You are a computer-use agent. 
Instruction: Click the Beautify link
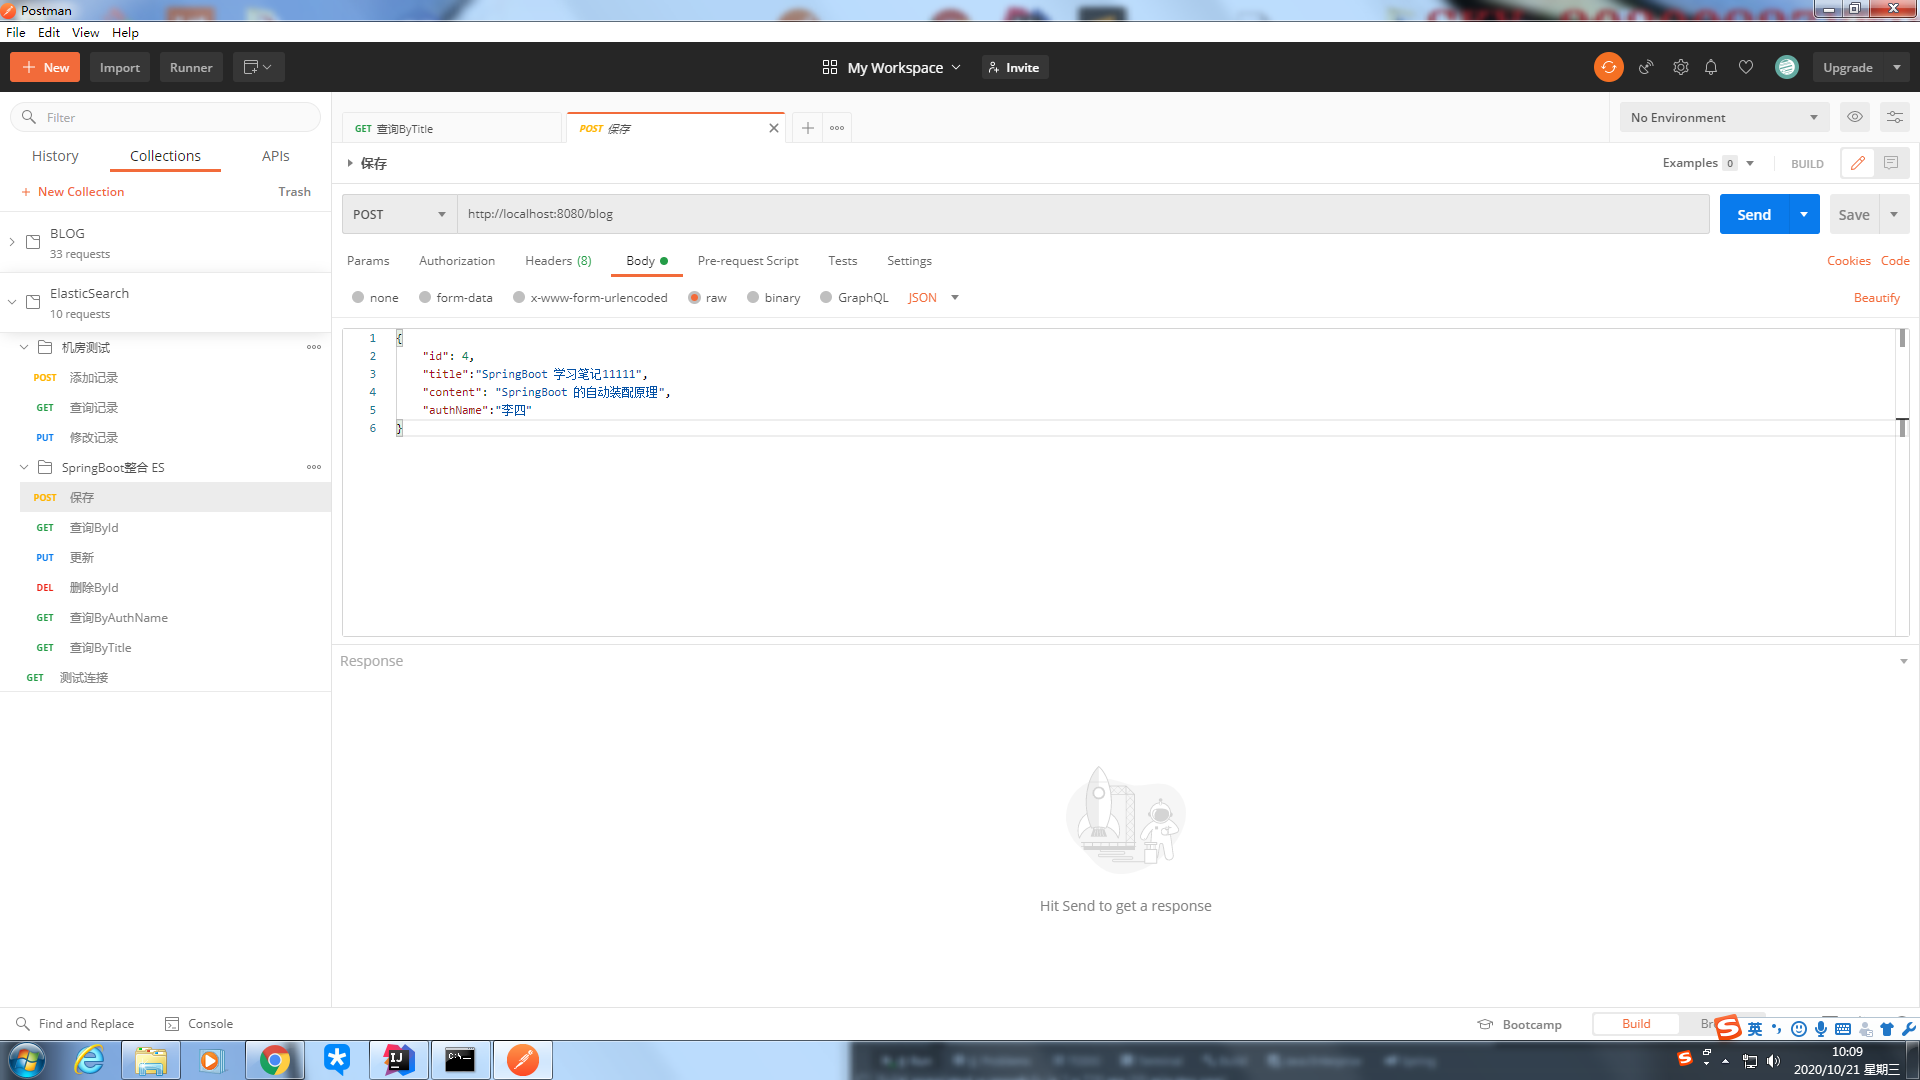pos(1876,298)
